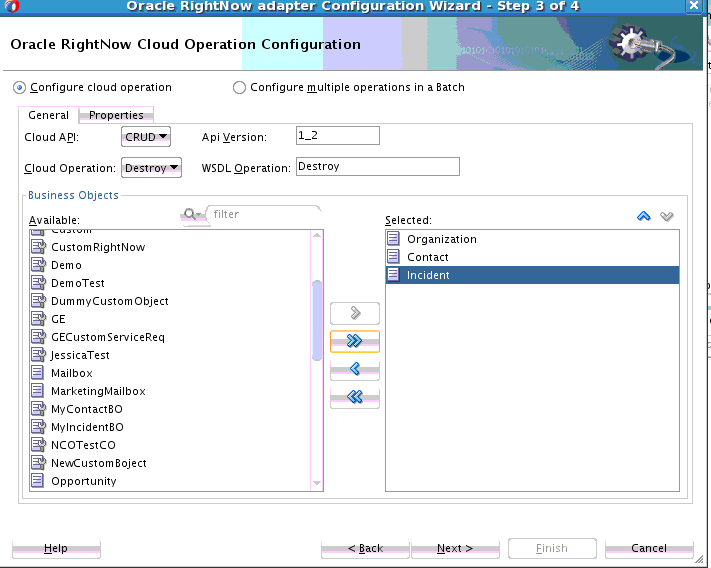The width and height of the screenshot is (711, 568).
Task: Click the MarketingMailbox document icon
Action: click(38, 391)
